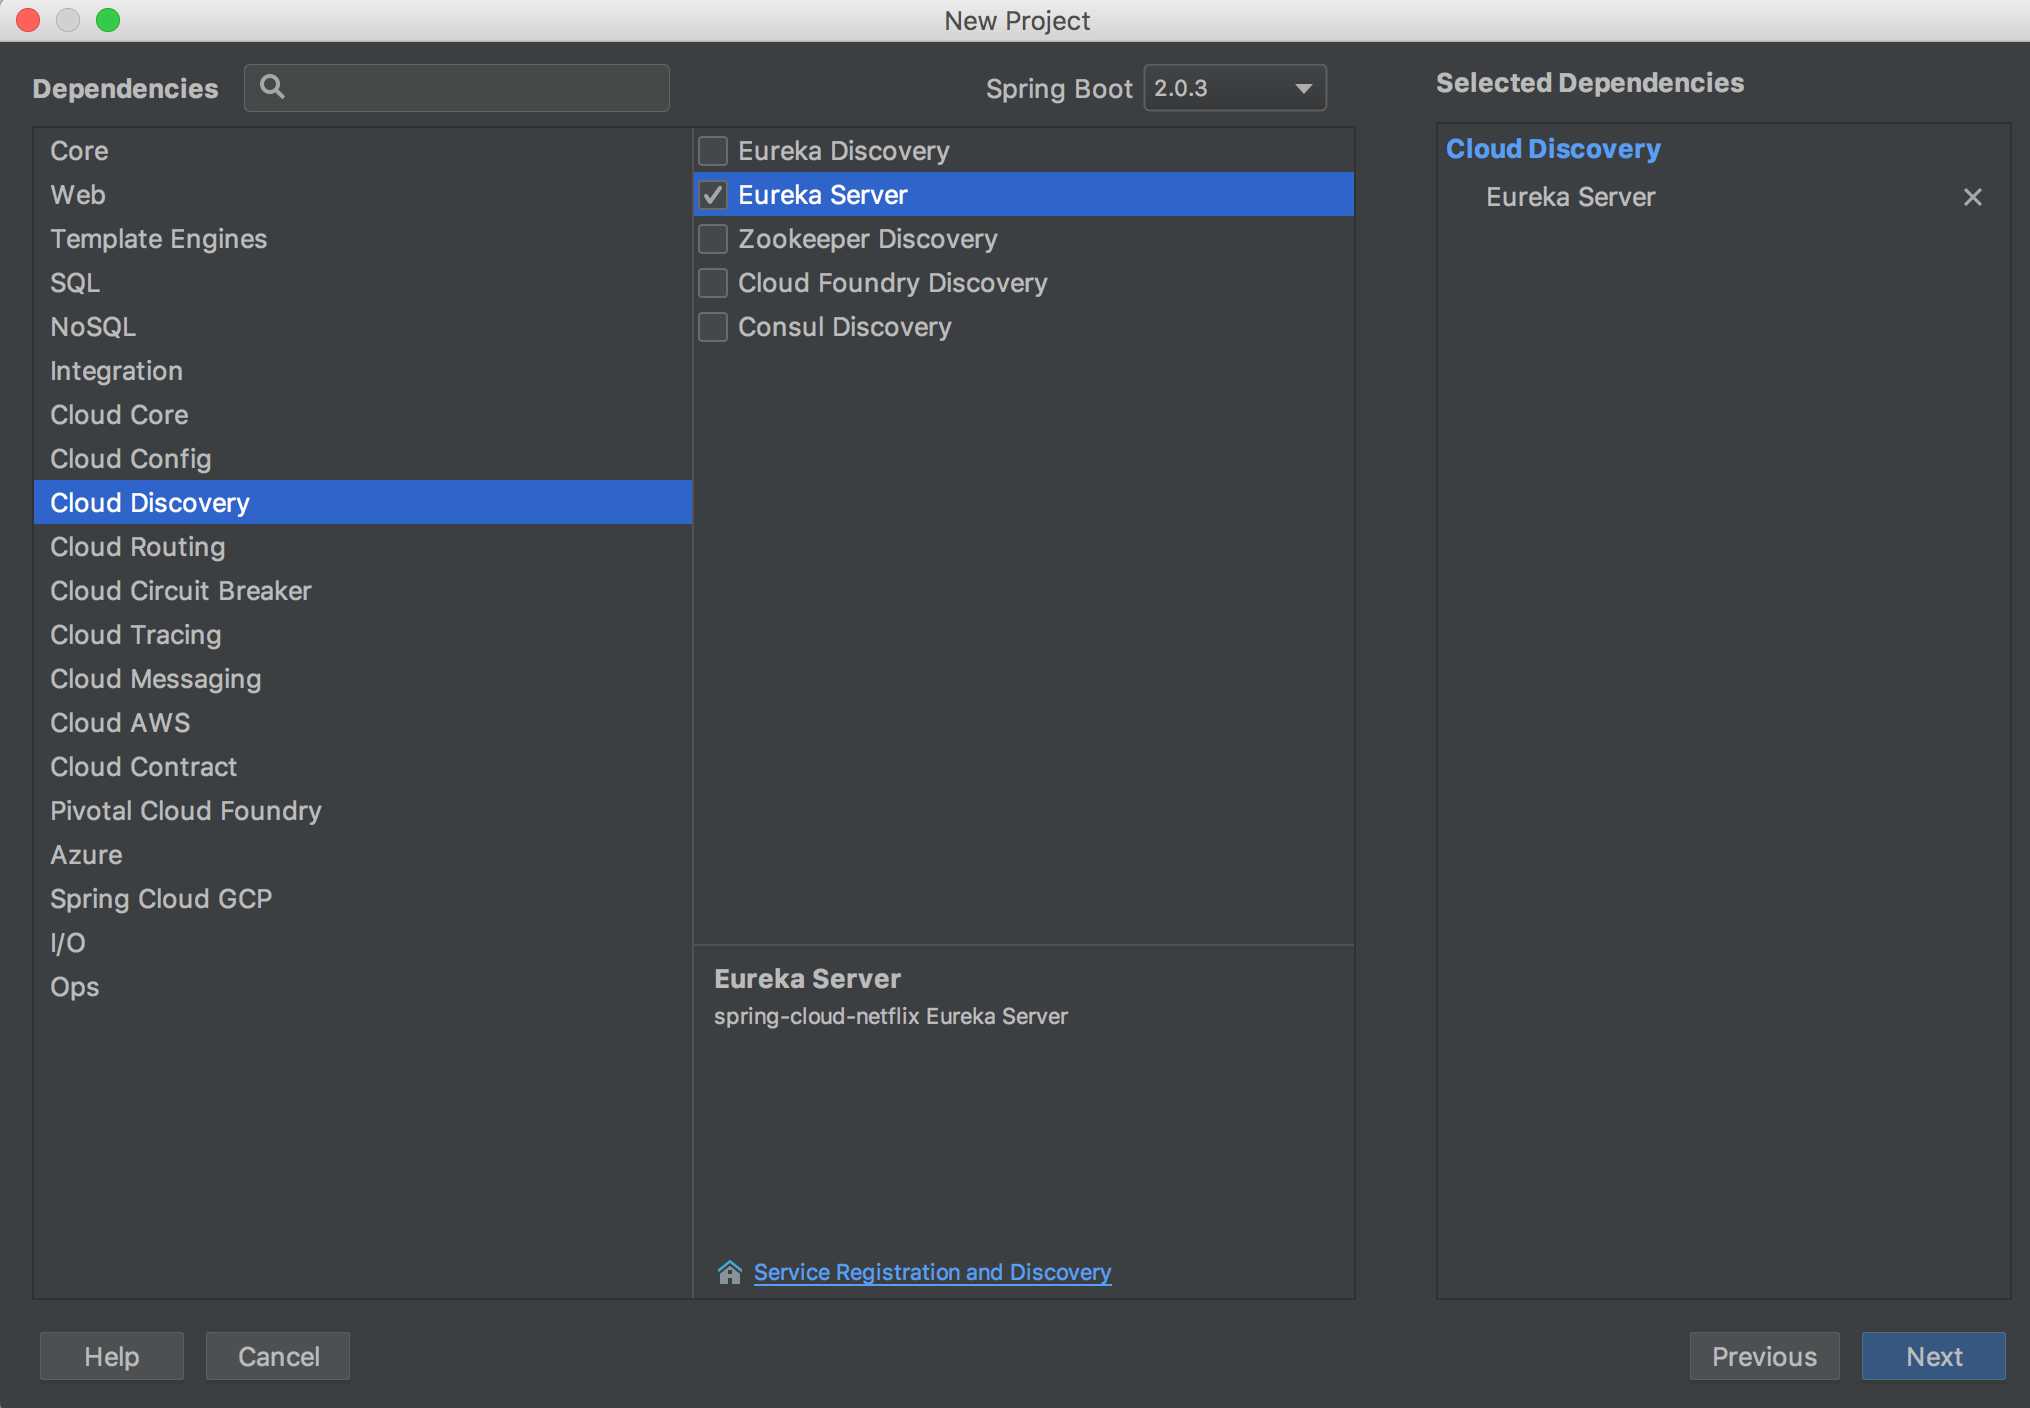Select the Cloud Config category
Screen dimensions: 2030x1408
click(x=363, y=459)
